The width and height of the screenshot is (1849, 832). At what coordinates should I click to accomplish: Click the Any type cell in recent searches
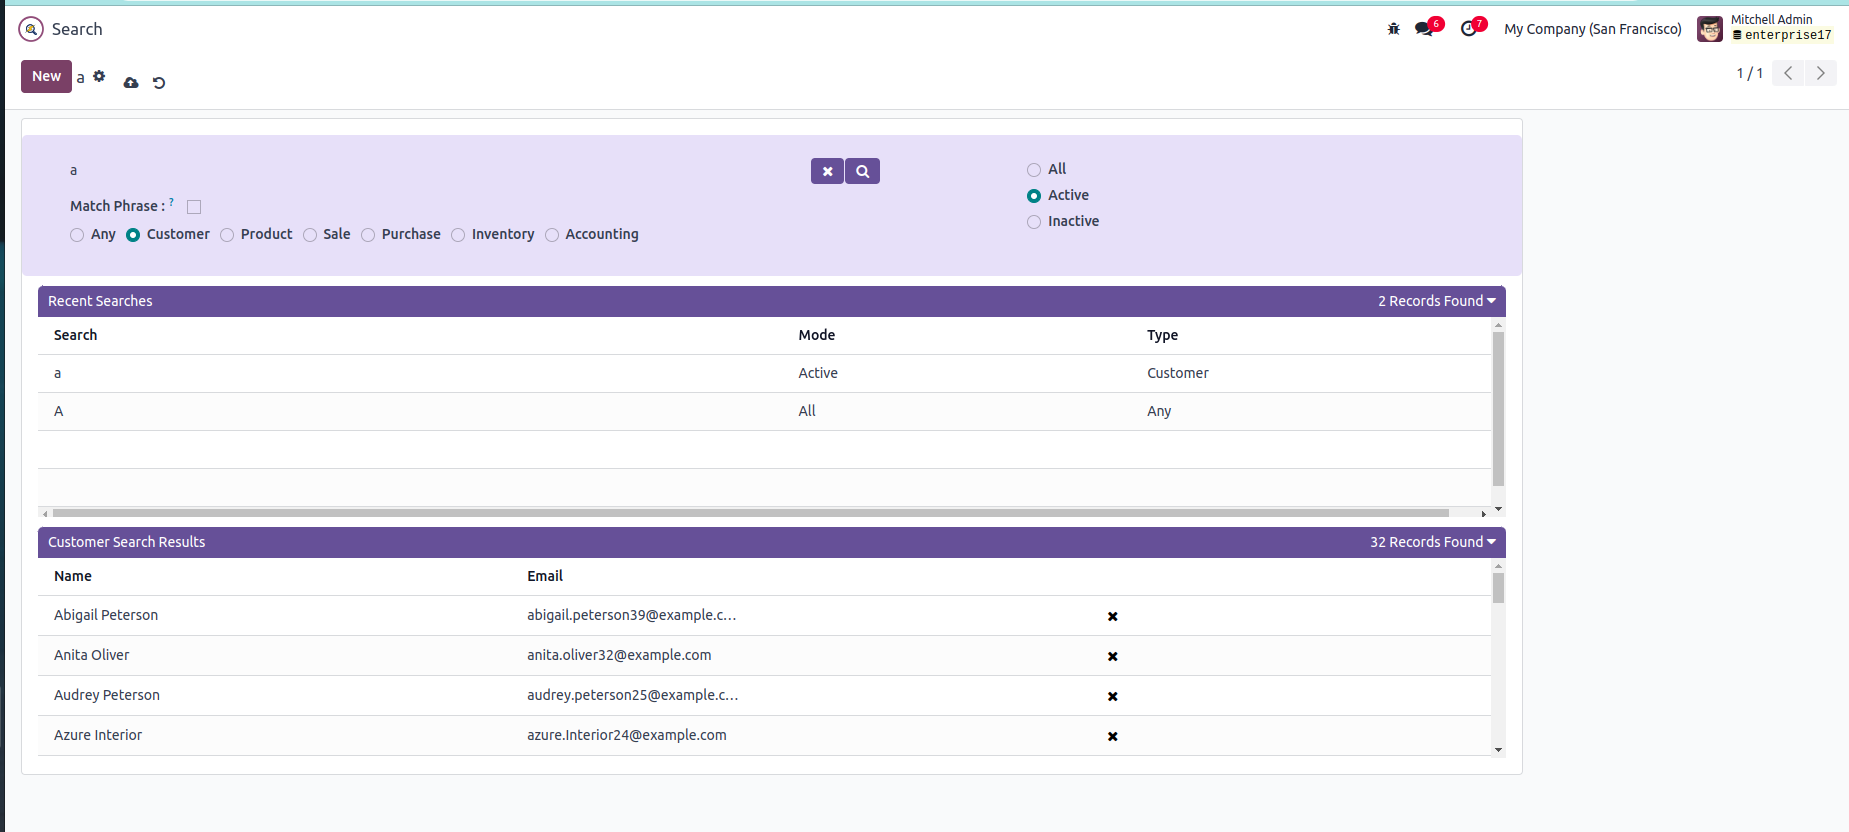pyautogui.click(x=1159, y=411)
